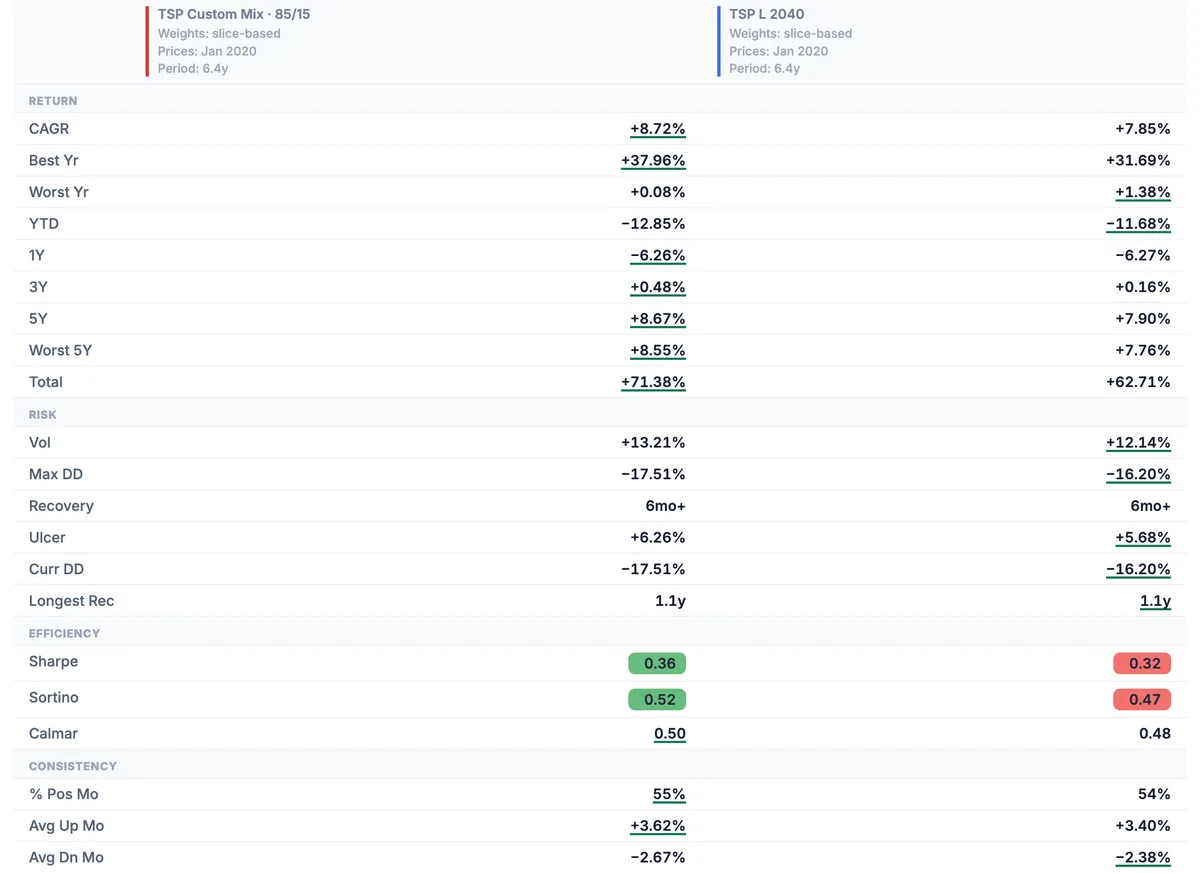Select the 1Y row label
This screenshot has width=1200, height=873.
pyautogui.click(x=38, y=255)
